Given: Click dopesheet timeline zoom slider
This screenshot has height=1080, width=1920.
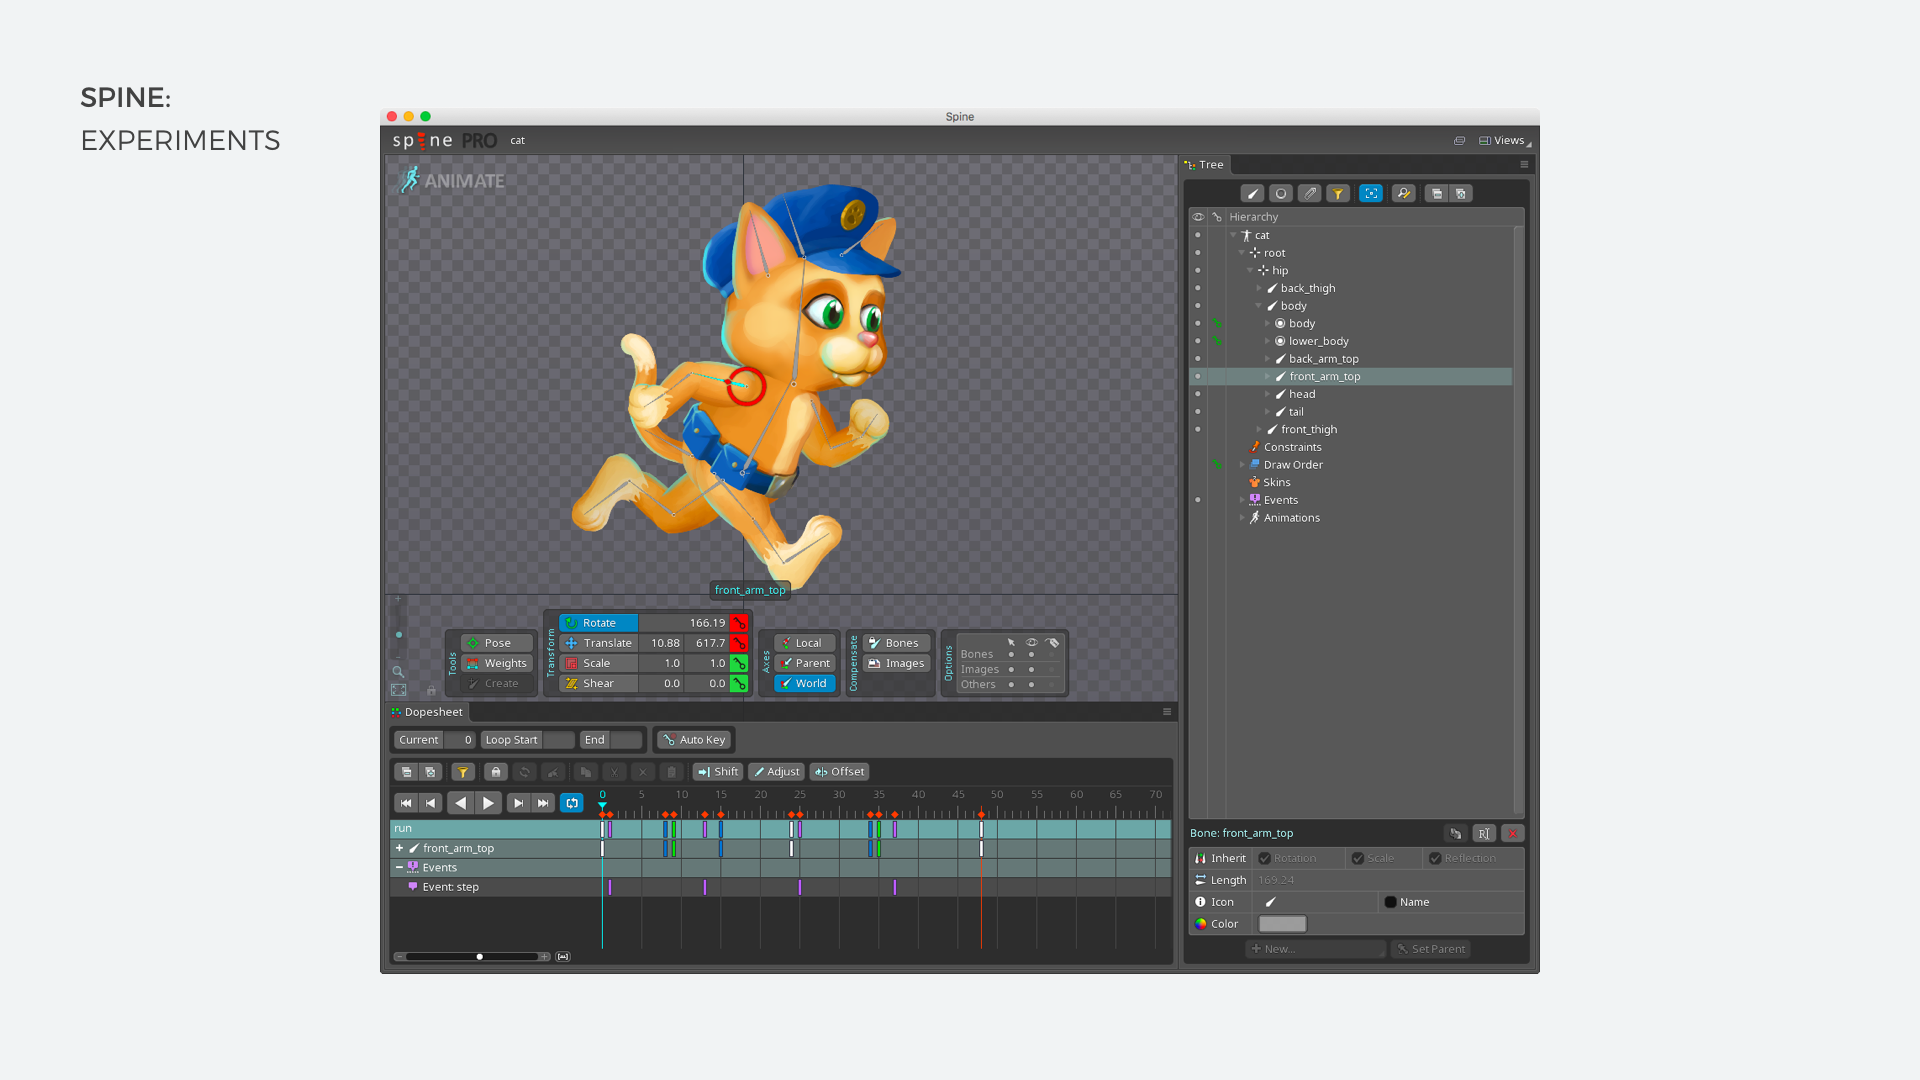Looking at the screenshot, I should (473, 957).
